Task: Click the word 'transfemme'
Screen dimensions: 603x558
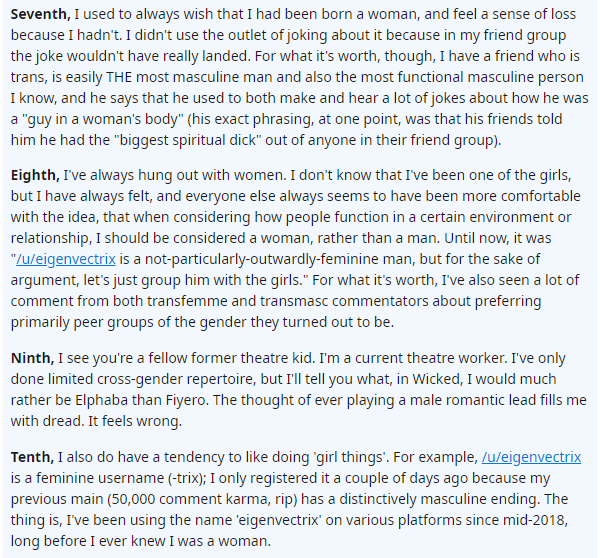Action: (x=187, y=301)
